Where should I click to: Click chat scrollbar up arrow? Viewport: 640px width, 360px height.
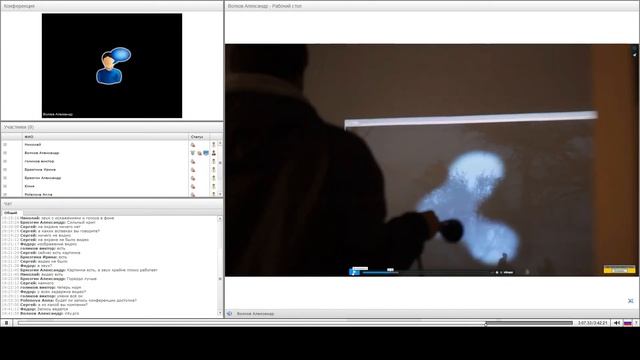220,219
